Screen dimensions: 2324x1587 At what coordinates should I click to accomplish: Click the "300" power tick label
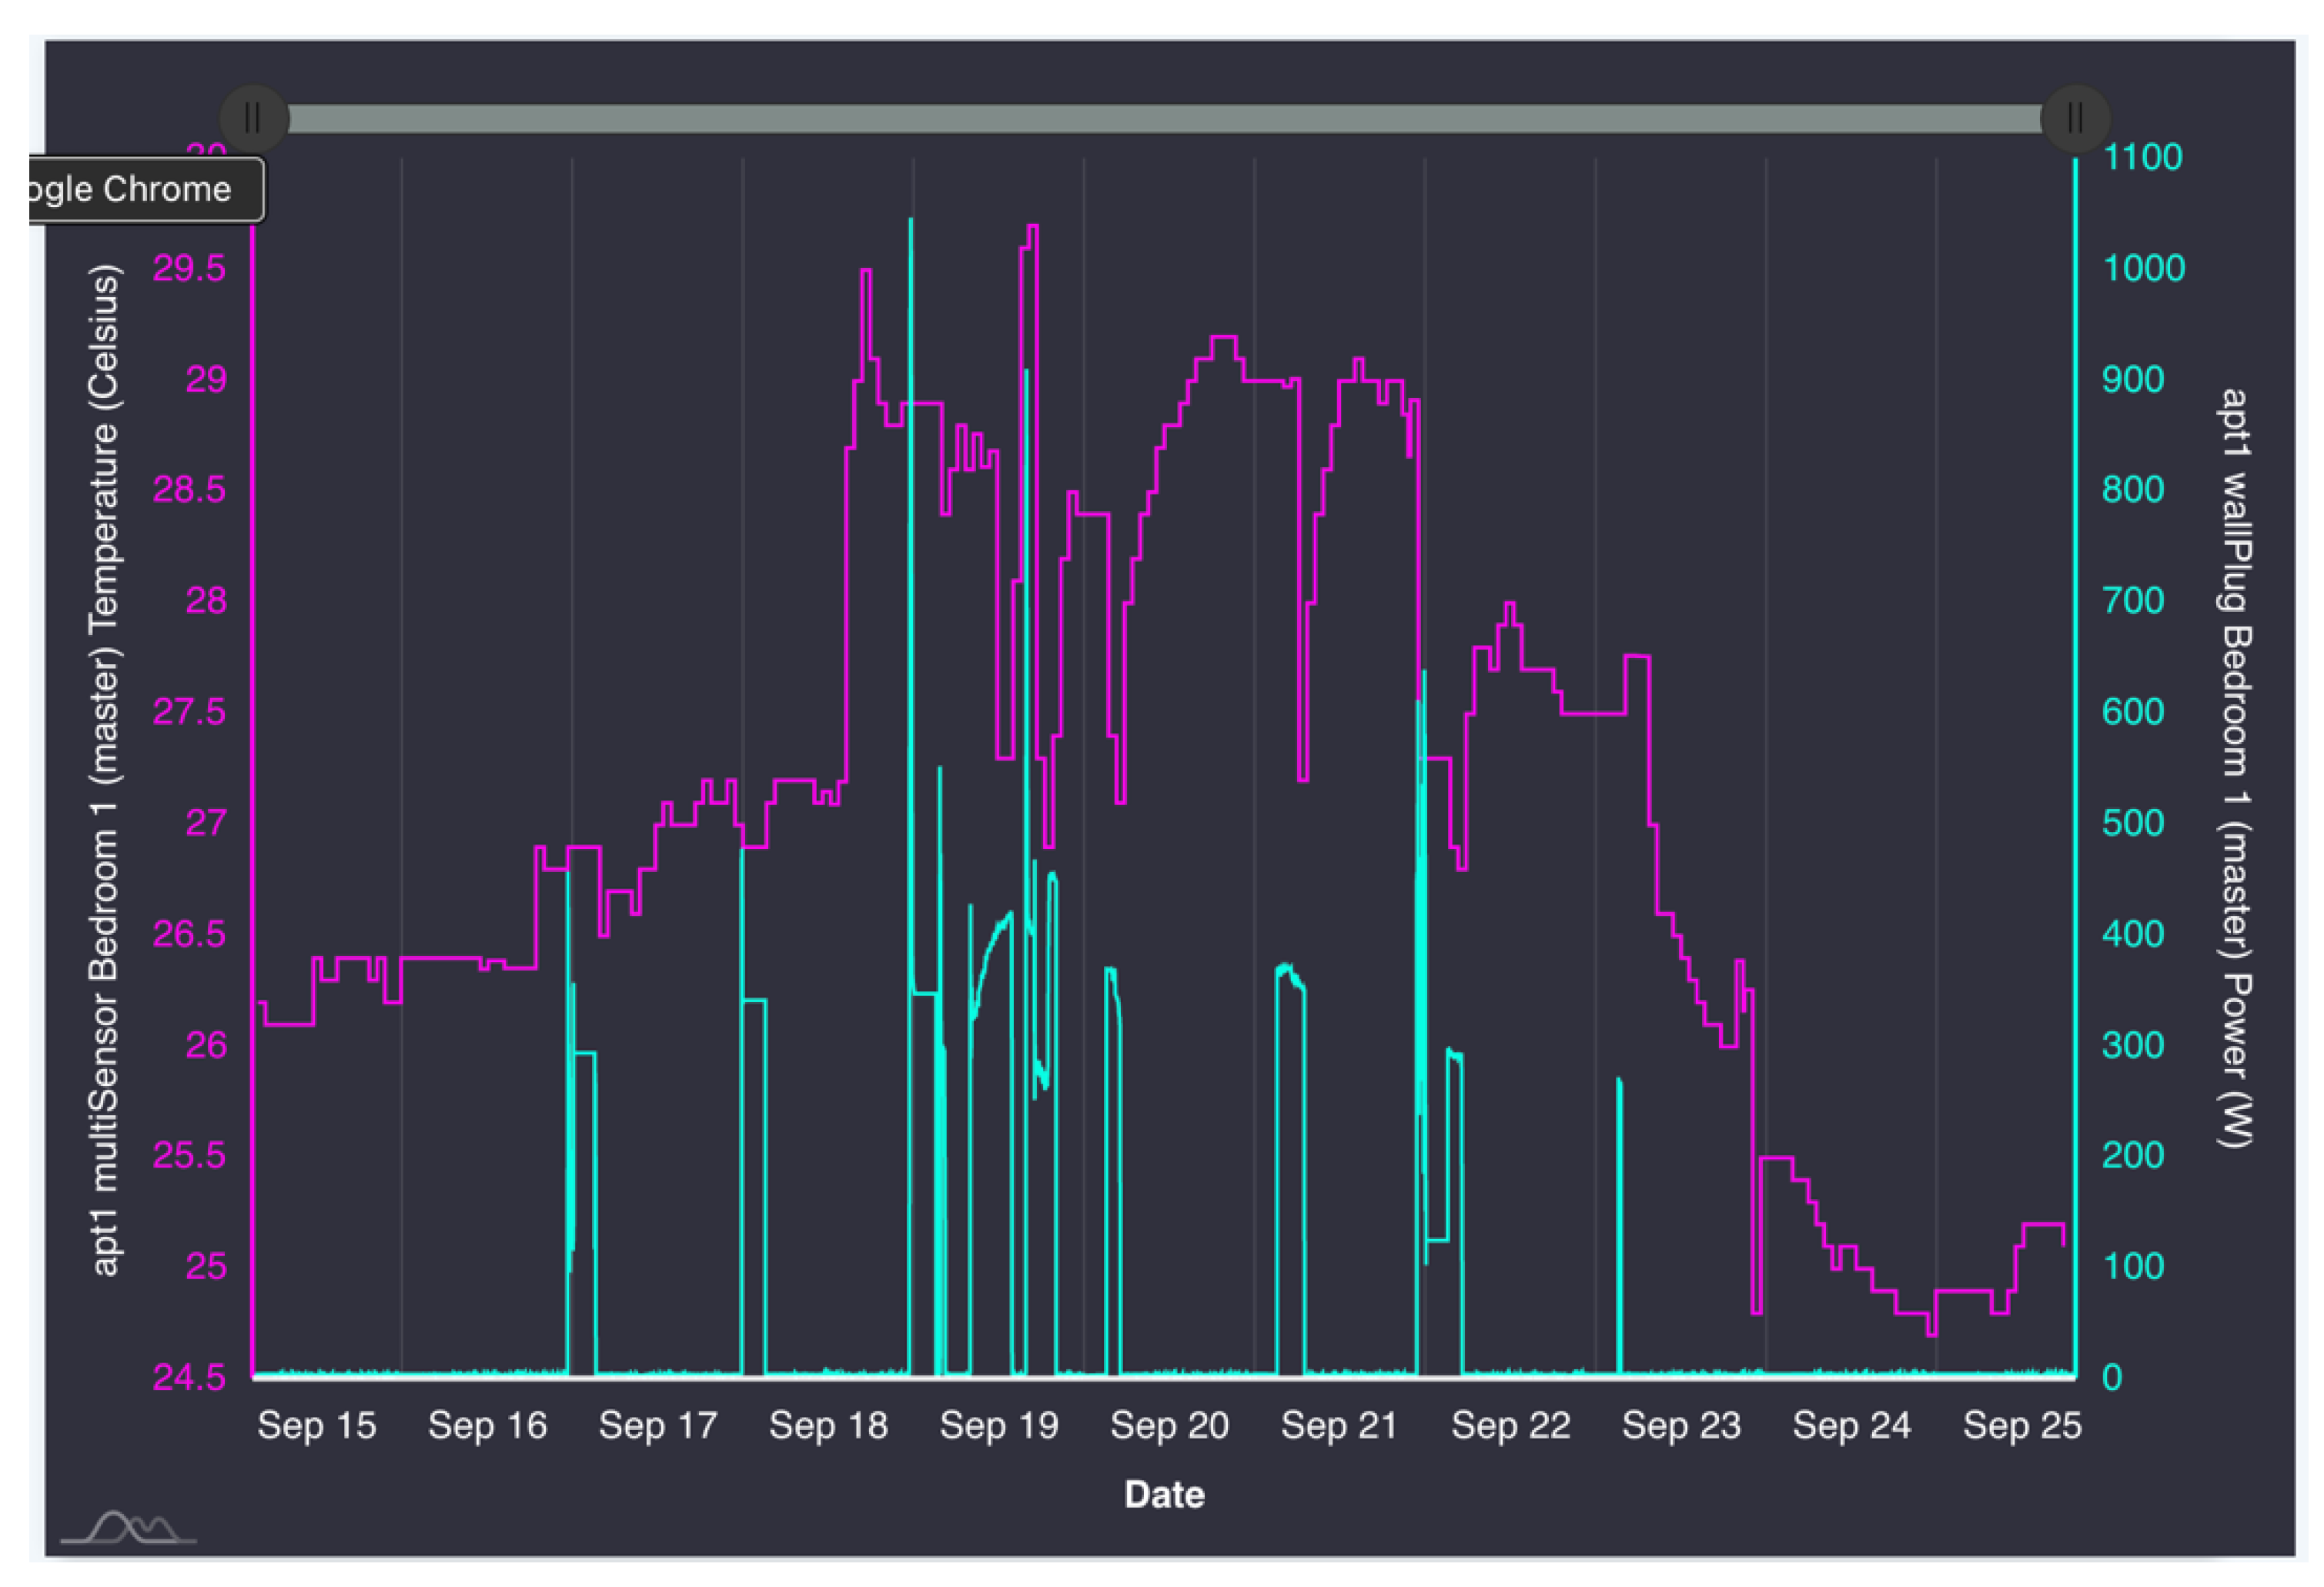pos(2133,1045)
